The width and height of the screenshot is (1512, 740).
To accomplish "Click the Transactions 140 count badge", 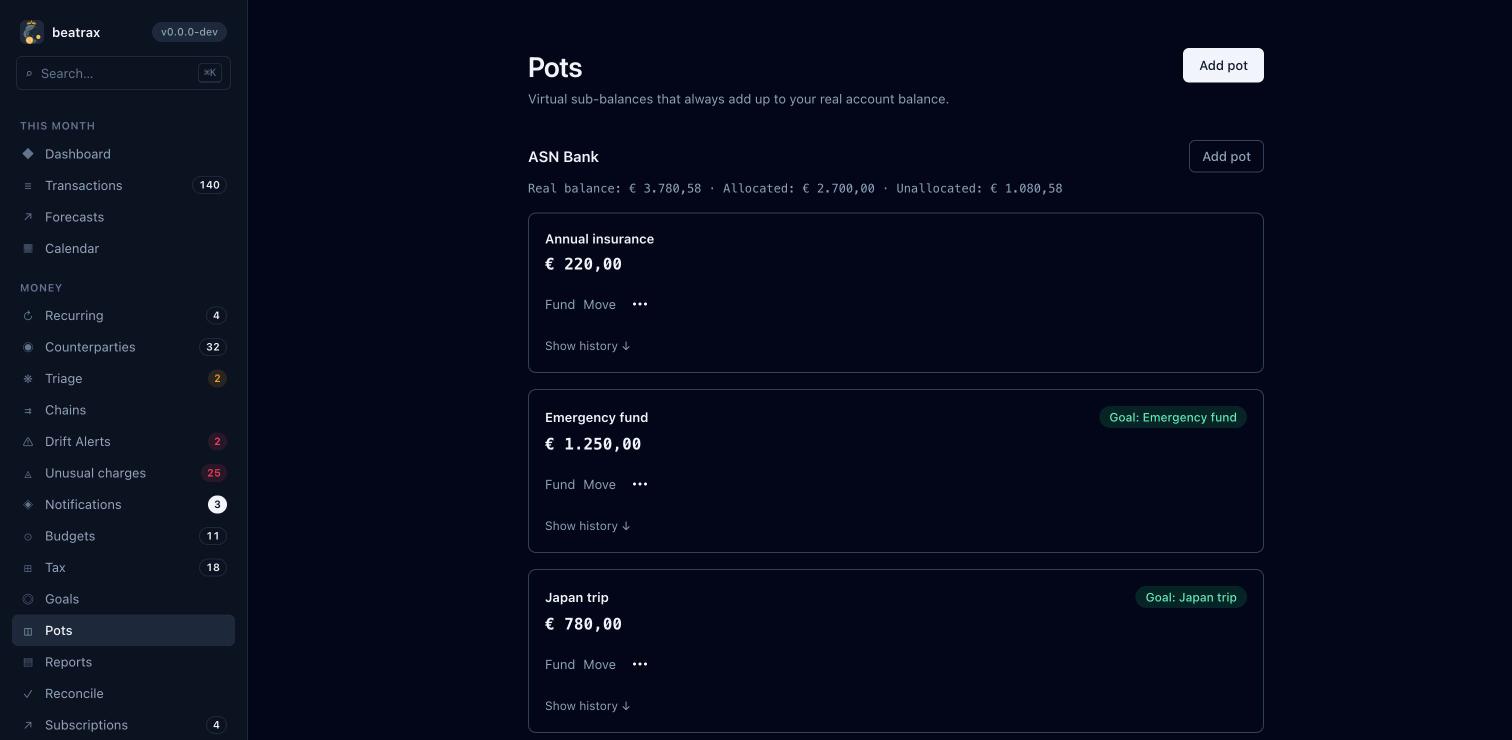I will pos(209,185).
